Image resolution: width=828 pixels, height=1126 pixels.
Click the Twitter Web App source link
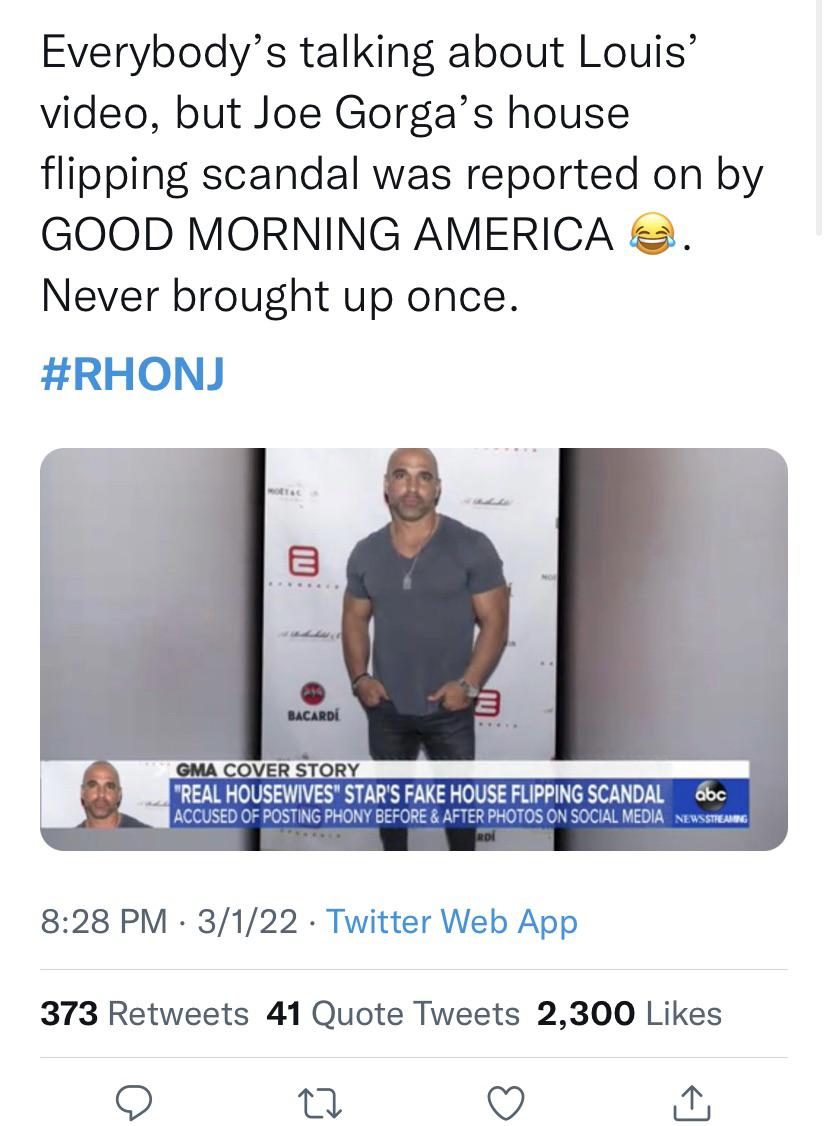tap(452, 921)
